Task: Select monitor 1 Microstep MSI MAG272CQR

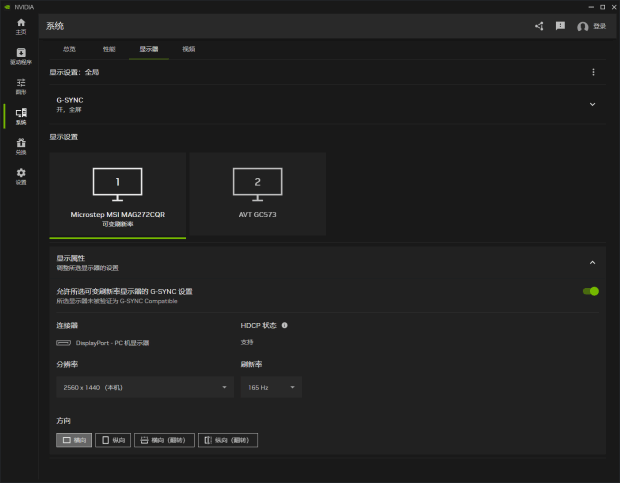Action: coord(118,195)
